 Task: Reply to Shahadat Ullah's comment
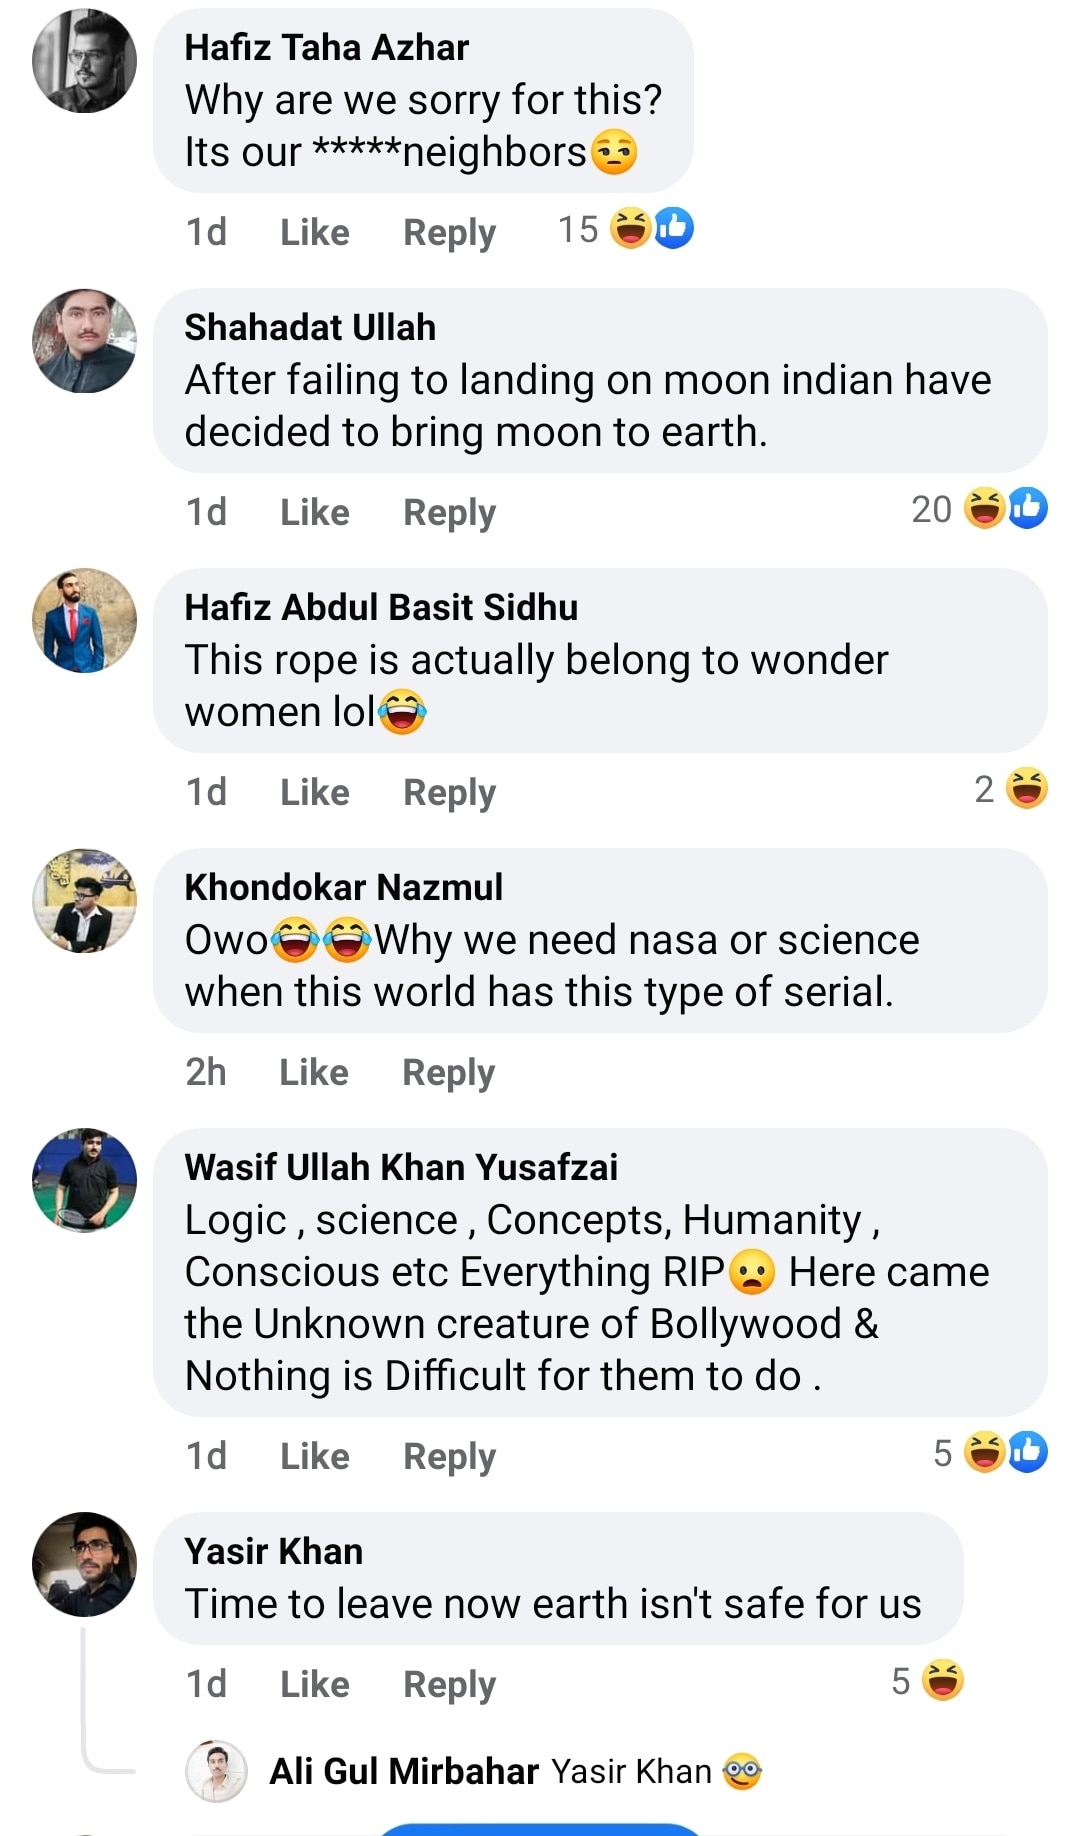(449, 513)
